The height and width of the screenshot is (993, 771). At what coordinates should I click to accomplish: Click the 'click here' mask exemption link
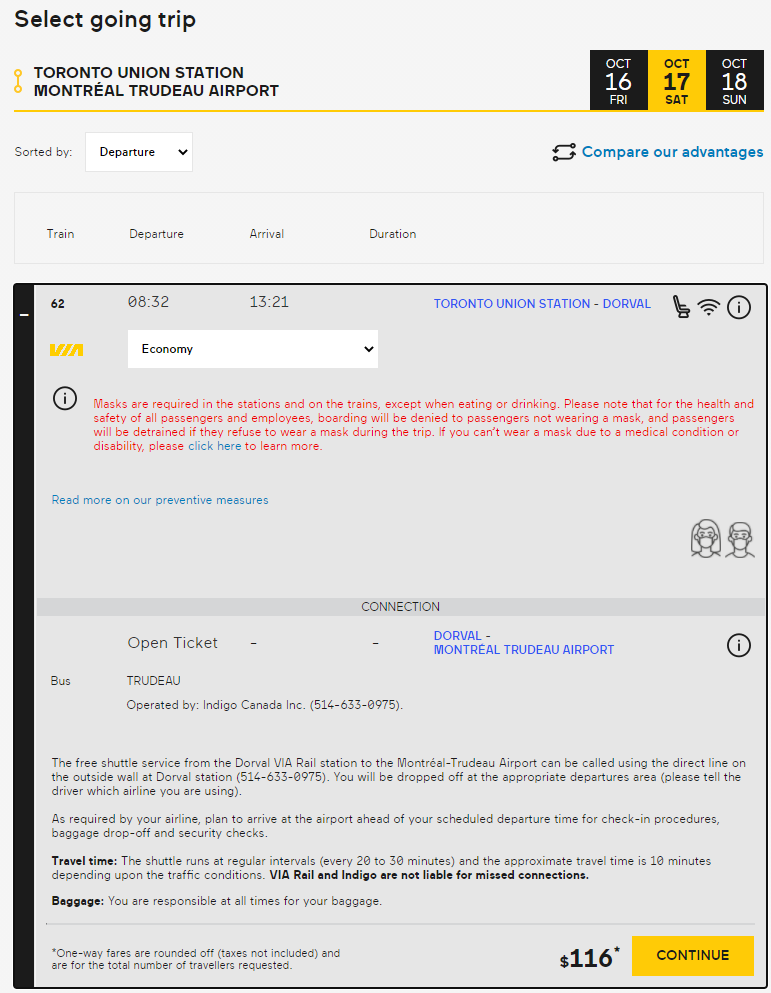tap(215, 446)
